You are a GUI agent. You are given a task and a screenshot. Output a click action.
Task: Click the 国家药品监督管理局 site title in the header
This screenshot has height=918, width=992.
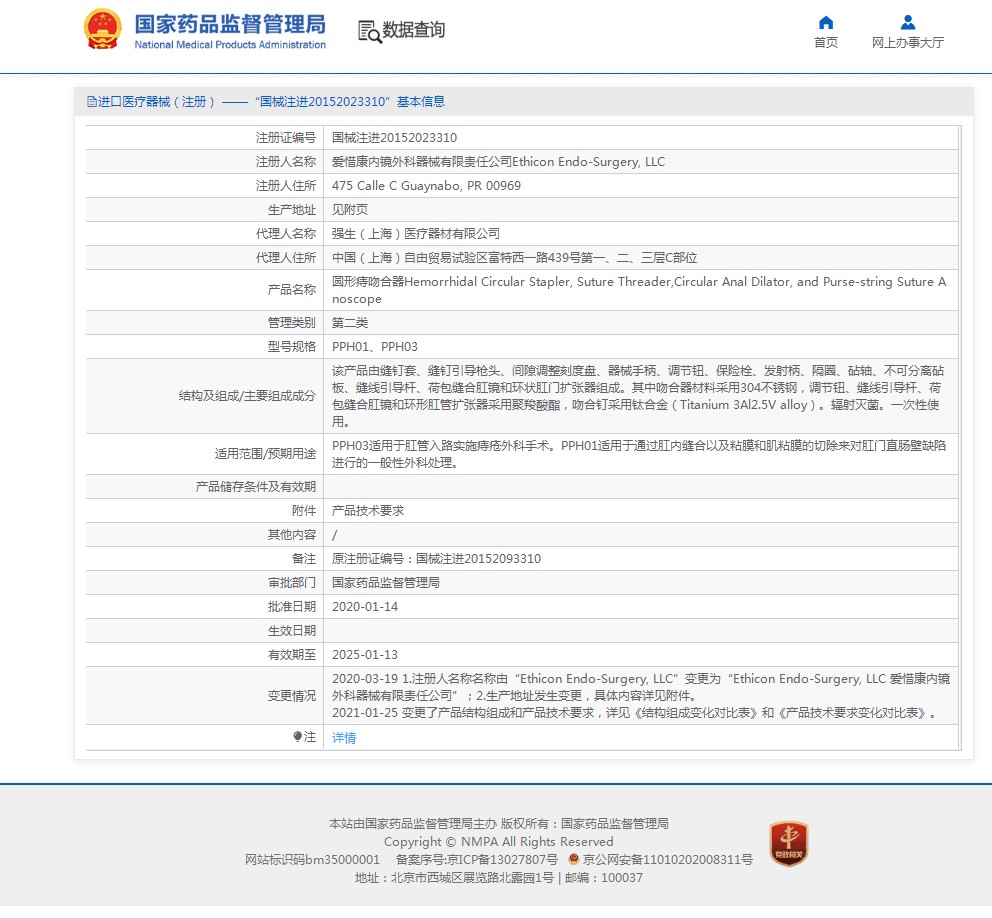[230, 24]
